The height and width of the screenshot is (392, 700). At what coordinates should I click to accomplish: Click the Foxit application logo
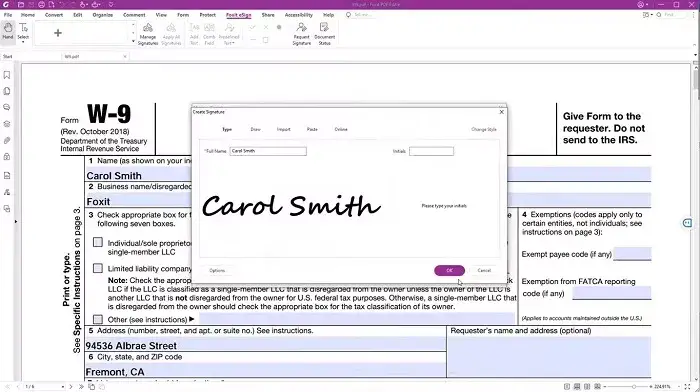click(x=6, y=4)
